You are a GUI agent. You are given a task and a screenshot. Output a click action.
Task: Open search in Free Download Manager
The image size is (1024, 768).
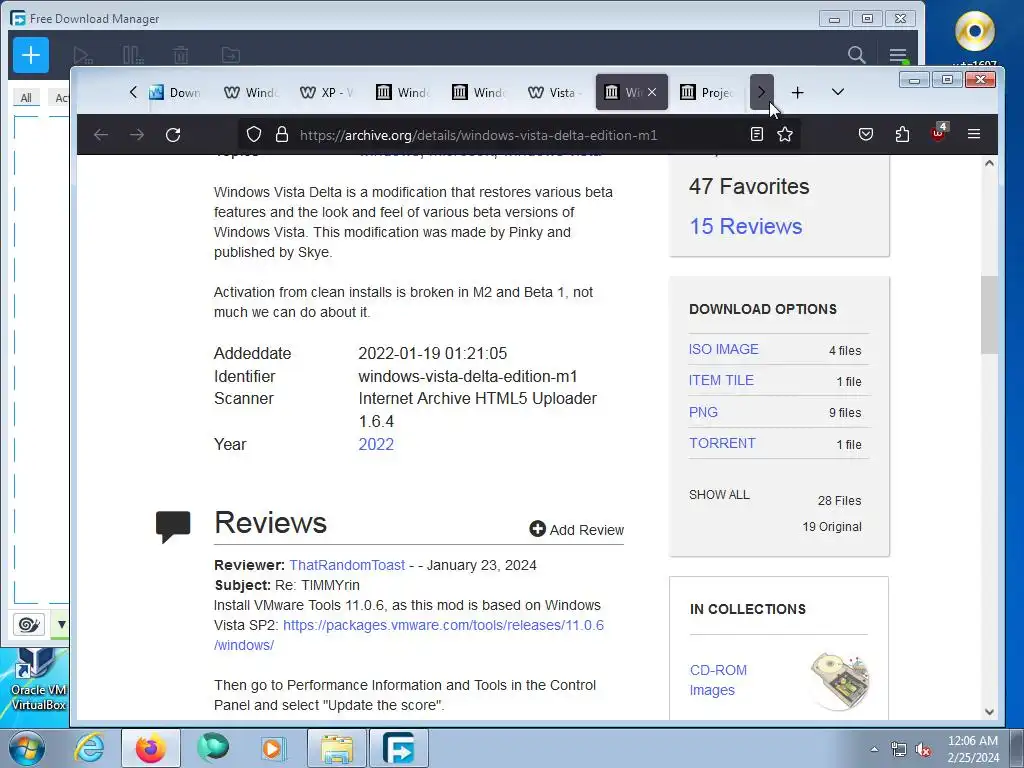coord(856,55)
